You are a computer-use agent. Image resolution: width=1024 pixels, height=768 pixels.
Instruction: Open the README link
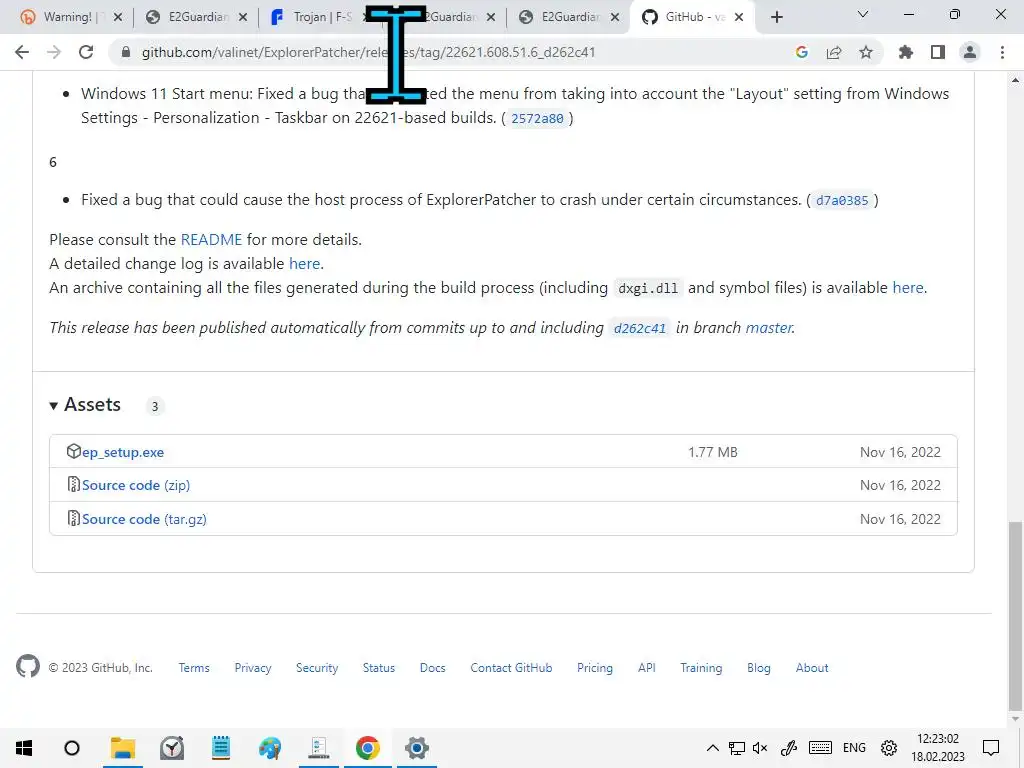coord(211,240)
